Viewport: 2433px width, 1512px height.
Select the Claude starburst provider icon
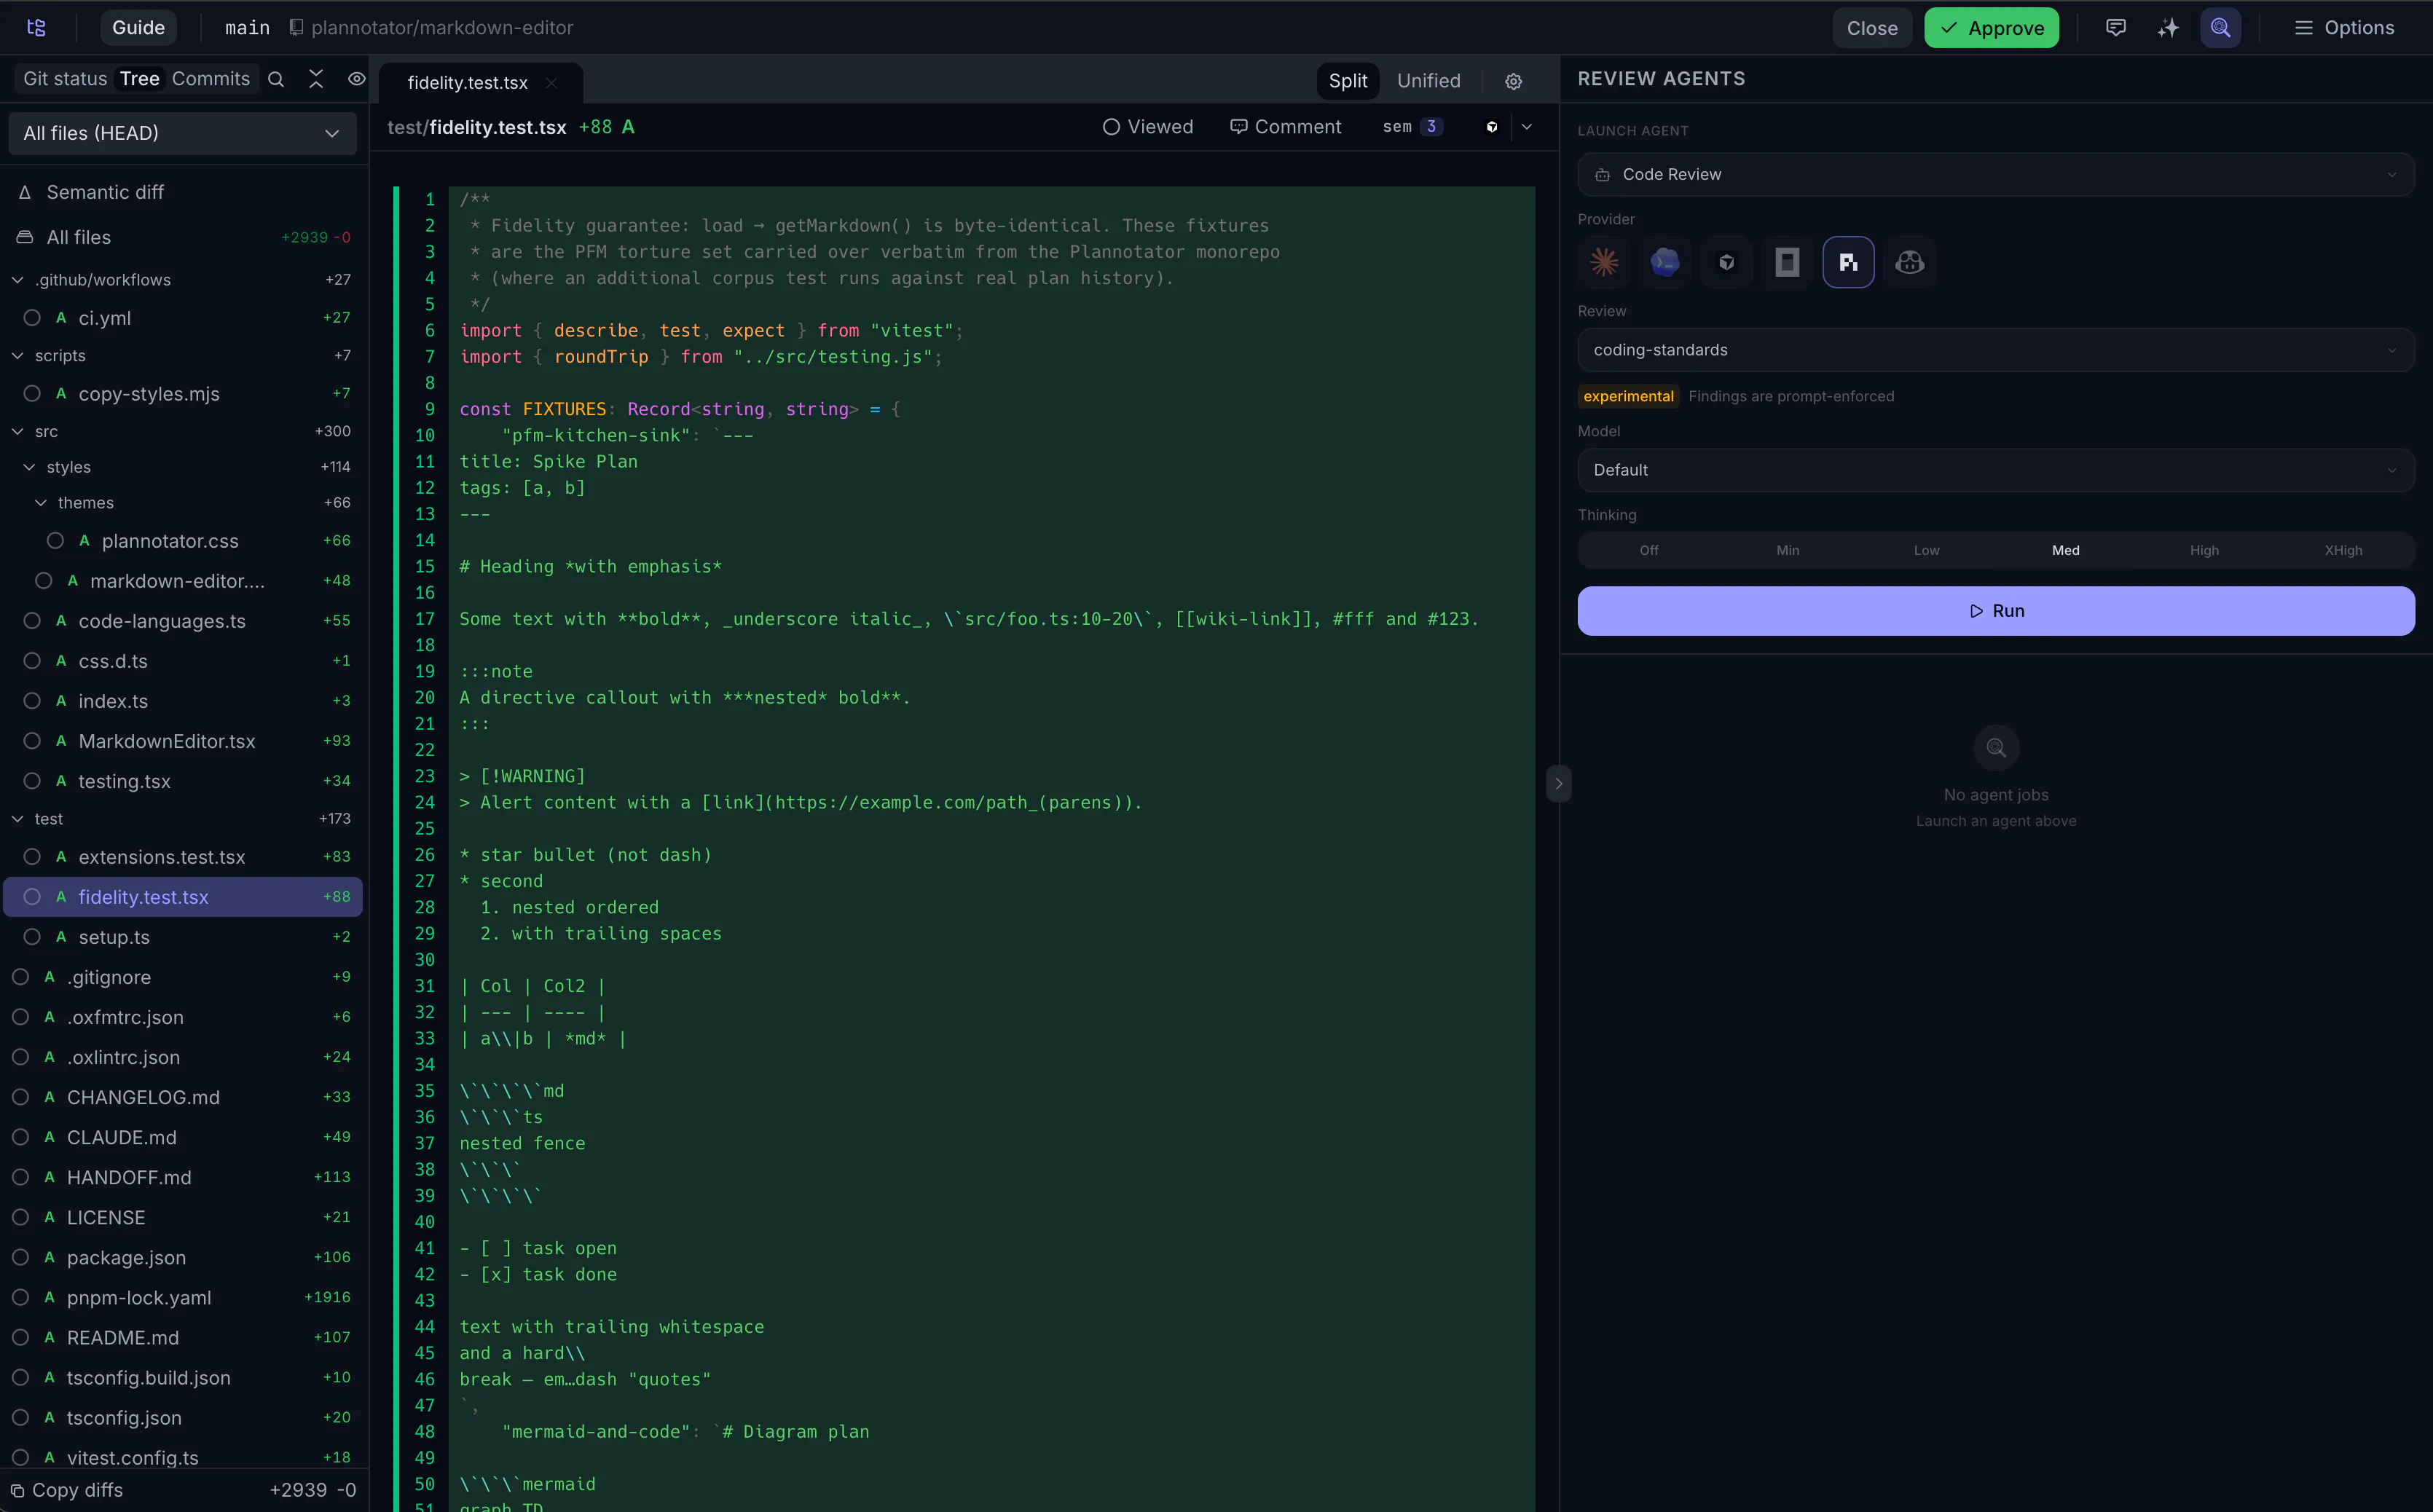coord(1604,262)
